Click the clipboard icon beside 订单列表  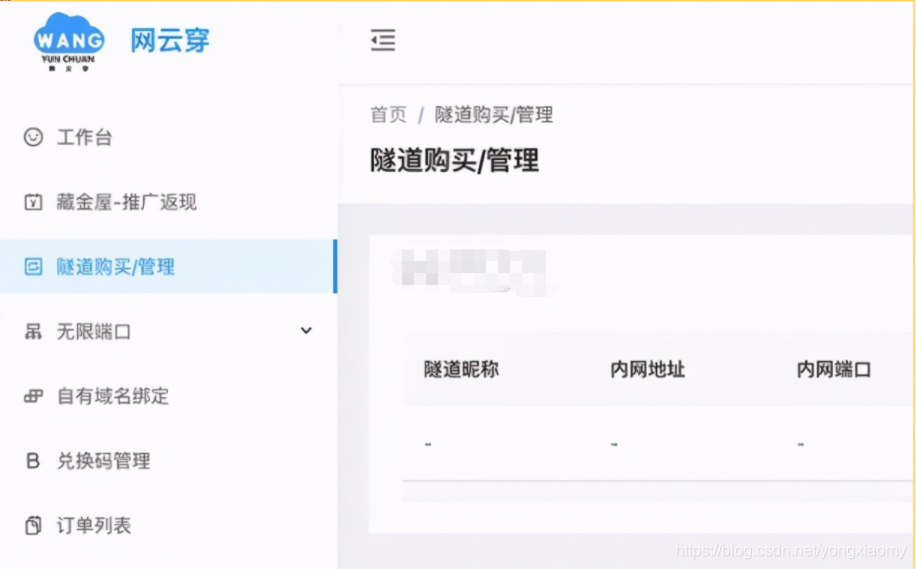(33, 525)
